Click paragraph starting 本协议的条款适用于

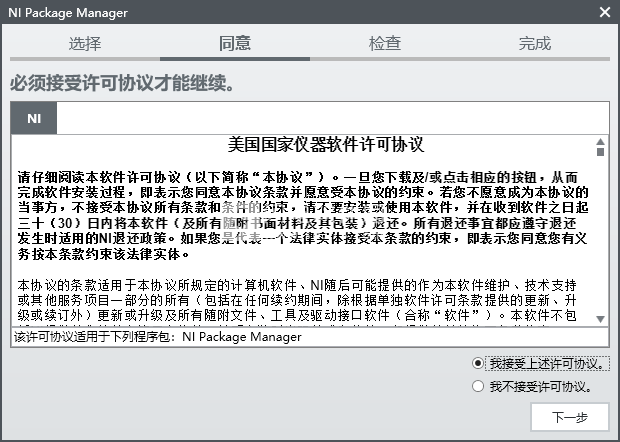coord(297,300)
